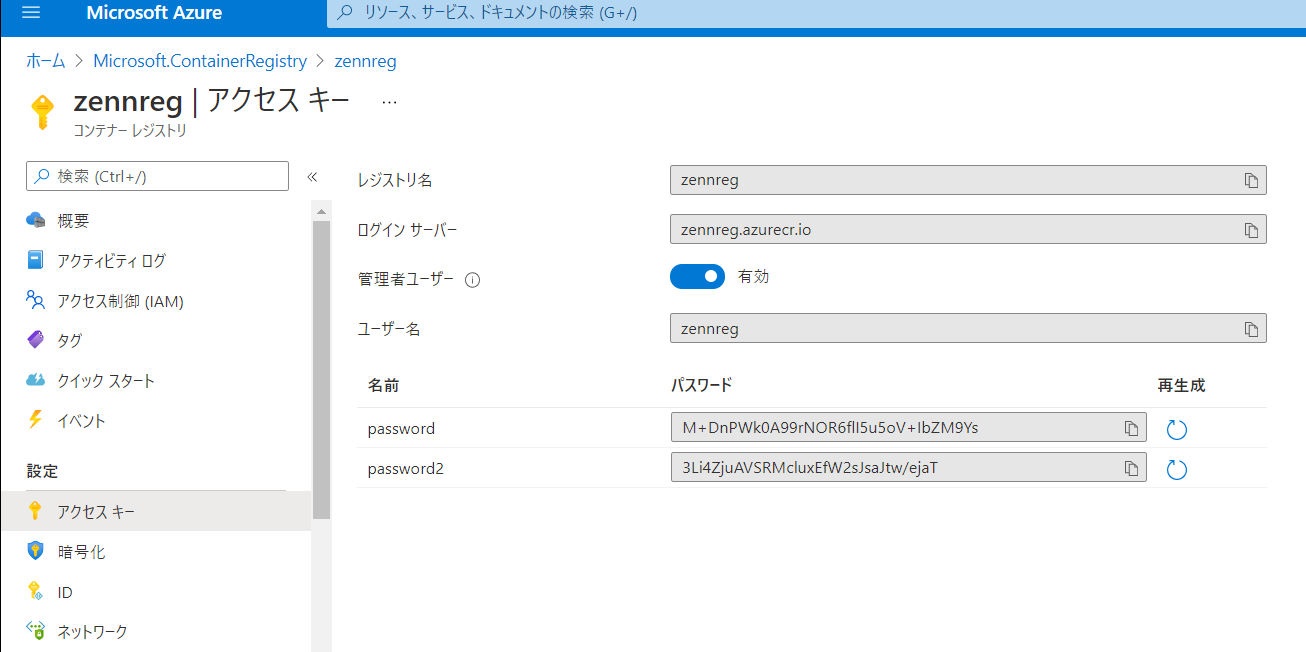The height and width of the screenshot is (652, 1306).
Task: Click the sidebar vertical scrollbar thumb
Action: [x=321, y=370]
